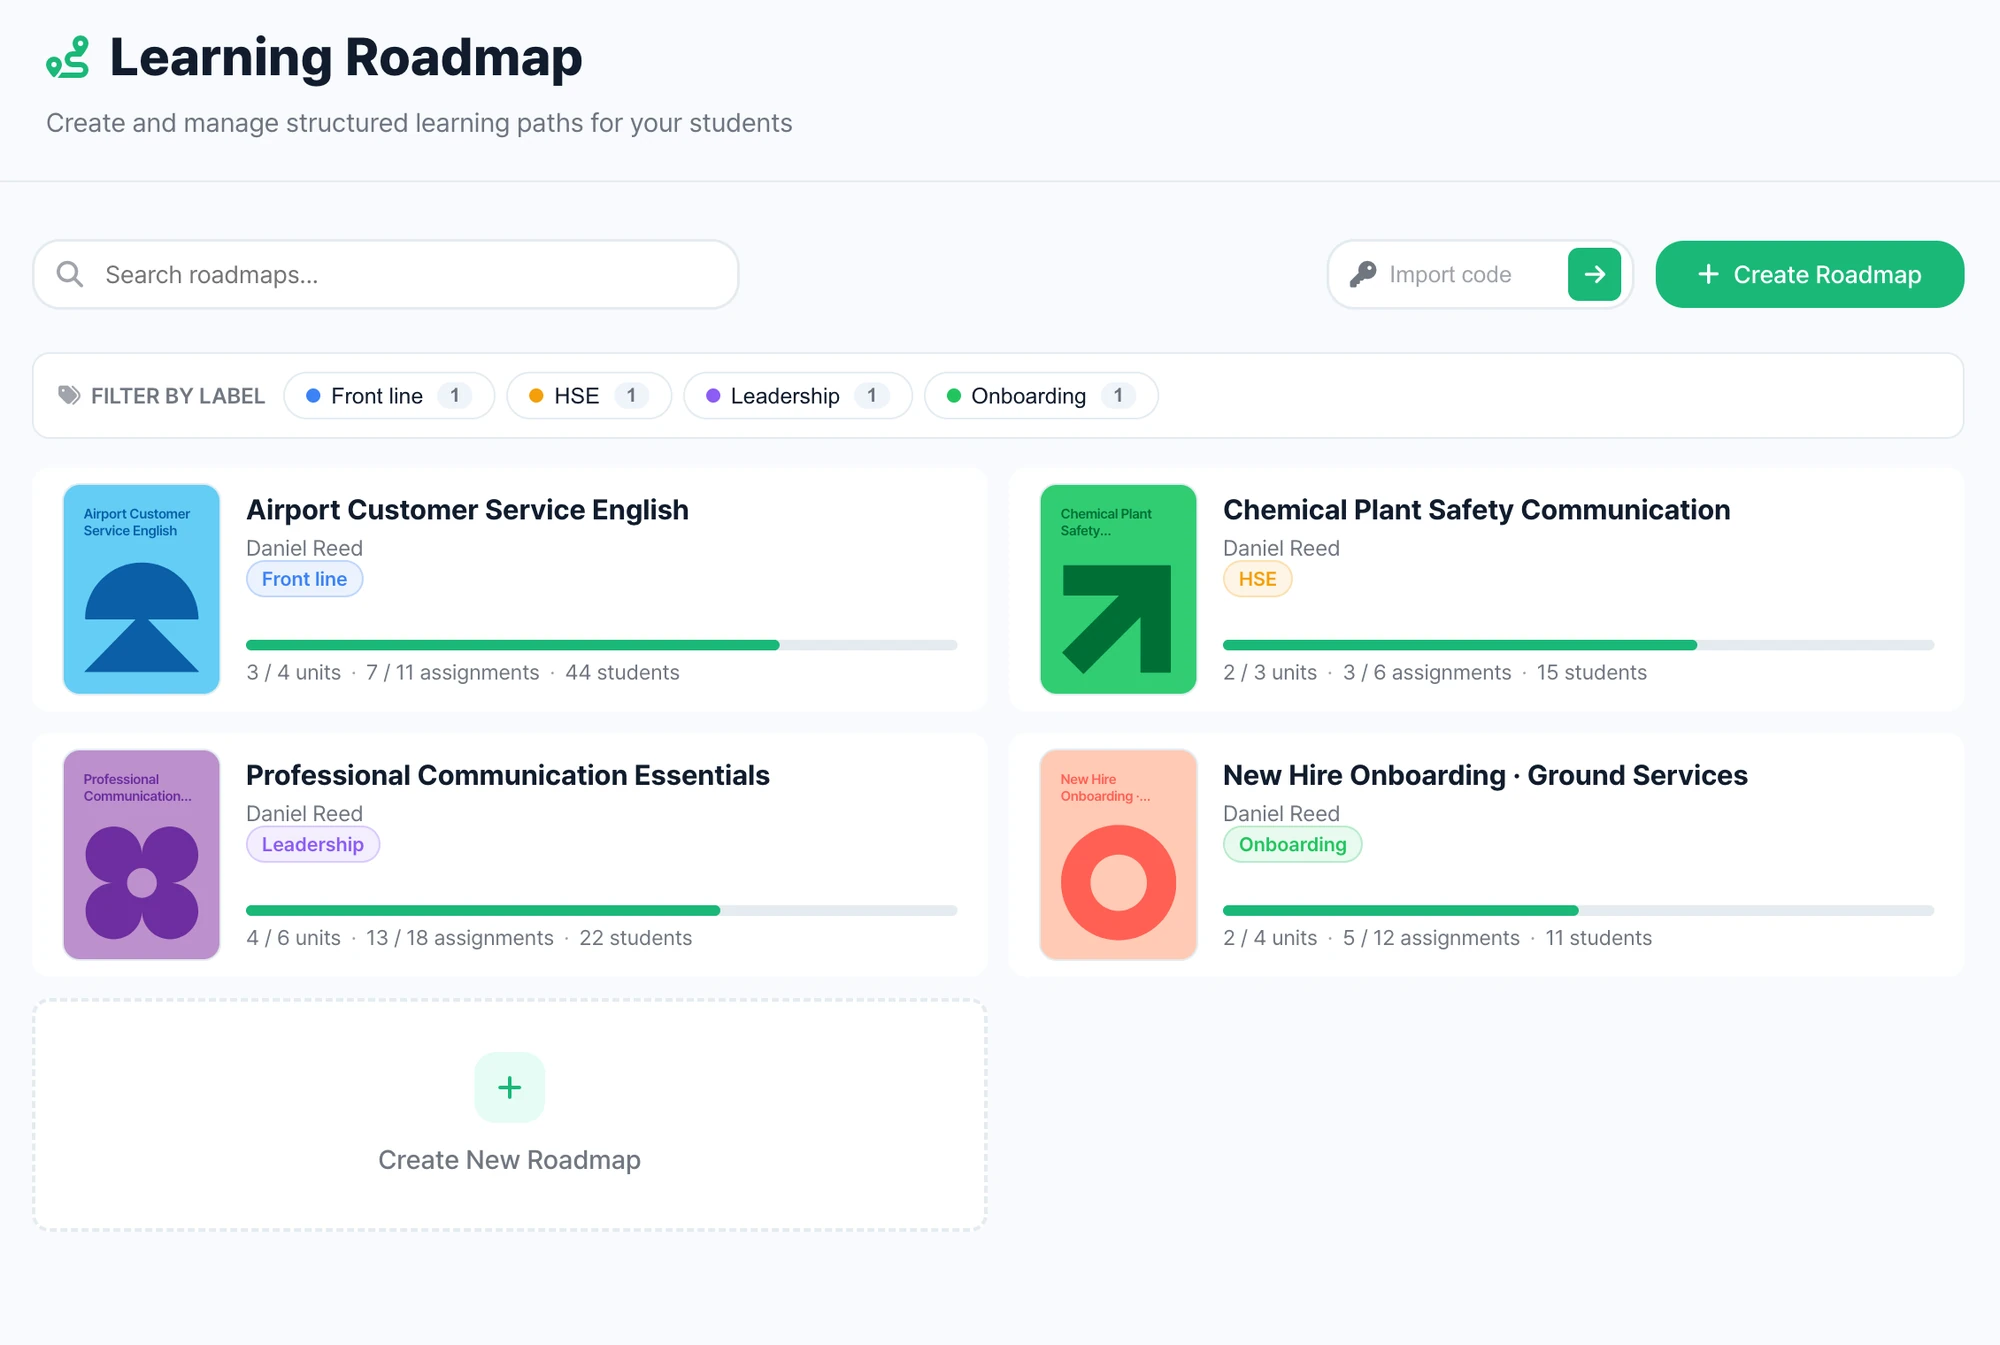Click the Learning Roadmap page title
The height and width of the screenshot is (1345, 2000).
346,57
